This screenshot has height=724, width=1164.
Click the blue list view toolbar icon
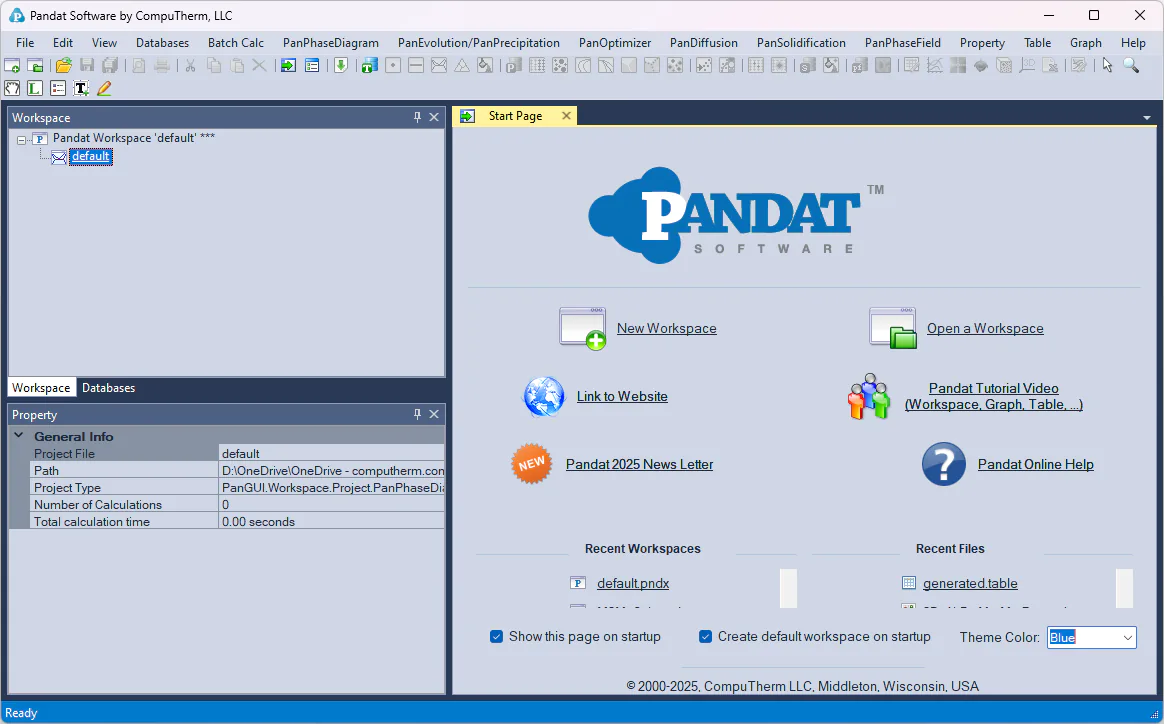pos(312,65)
